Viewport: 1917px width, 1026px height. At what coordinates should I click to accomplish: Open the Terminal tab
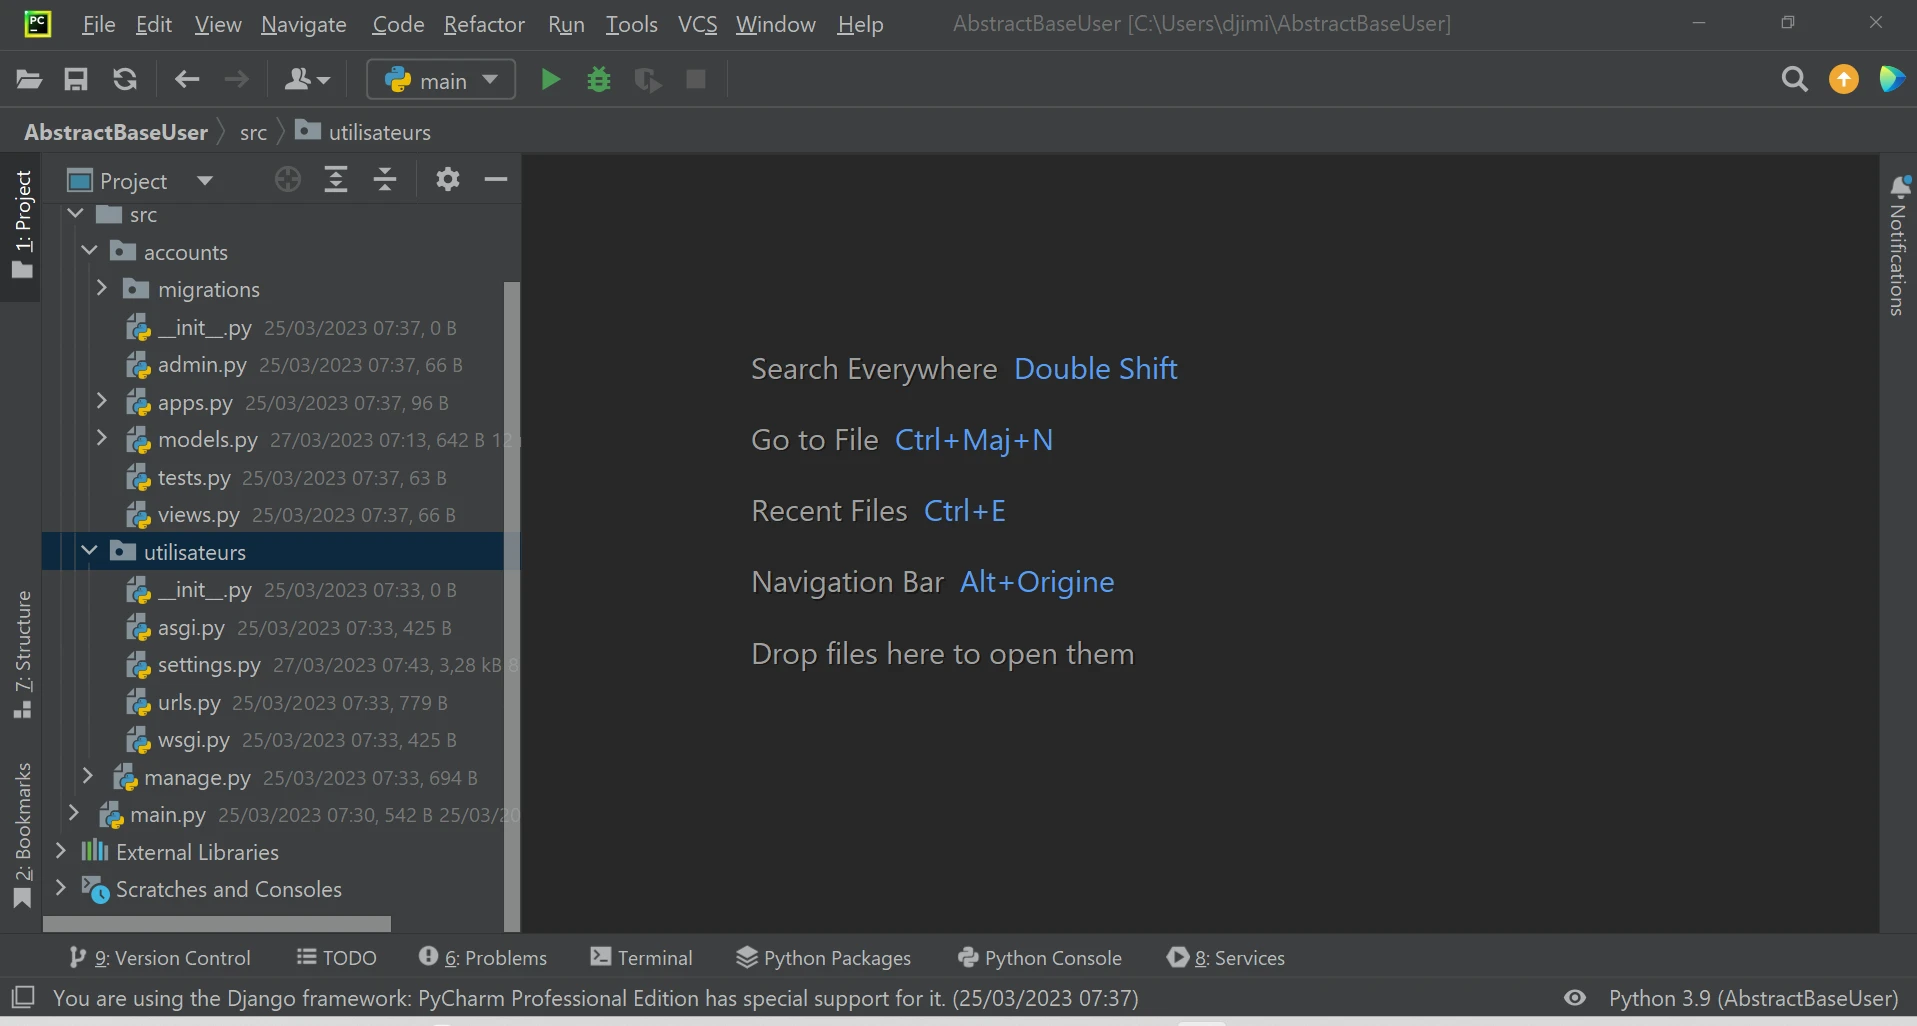click(641, 957)
